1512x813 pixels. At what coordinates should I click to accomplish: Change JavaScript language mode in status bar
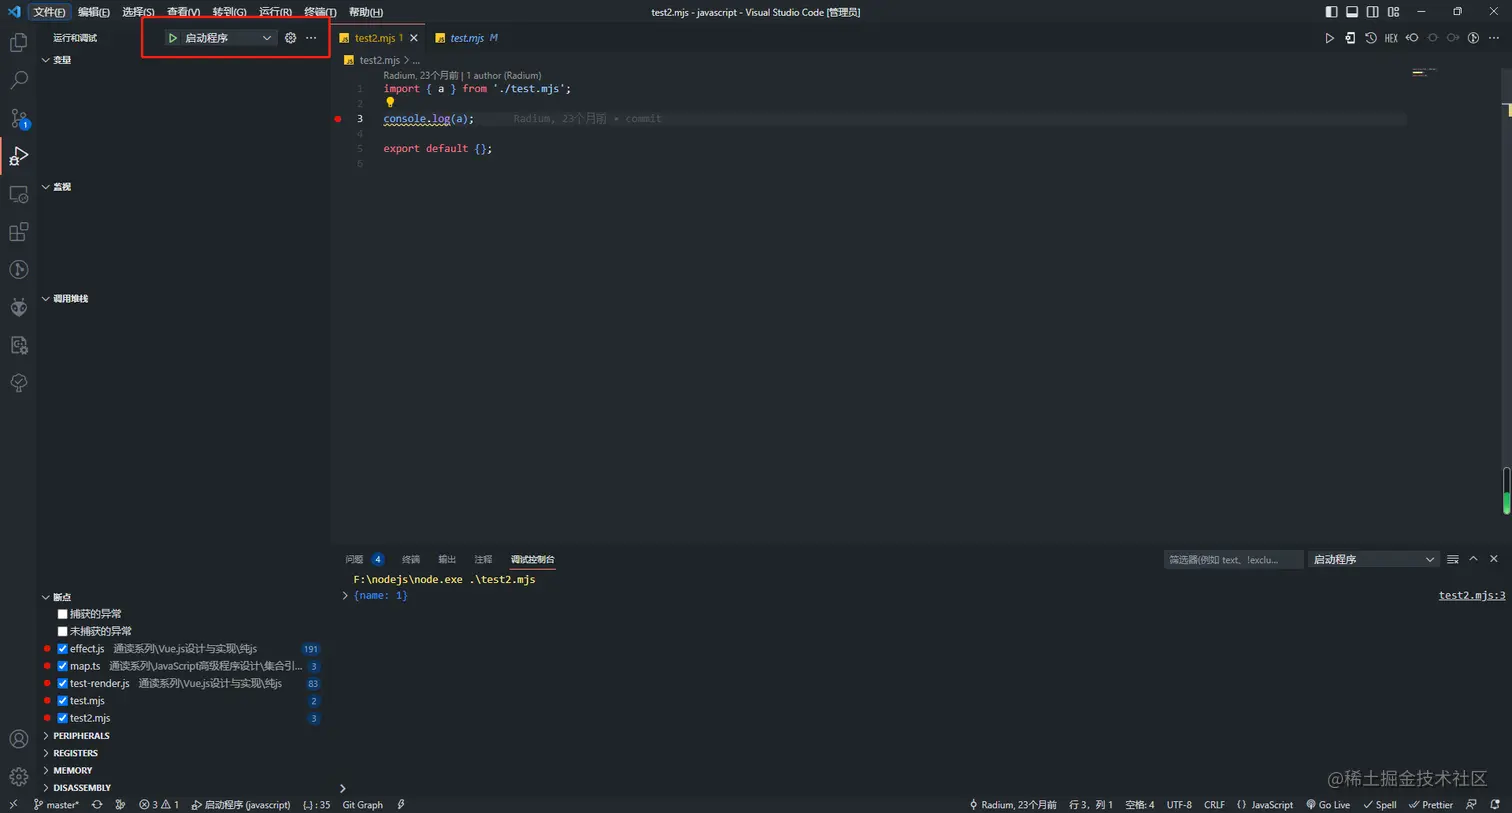click(1272, 804)
